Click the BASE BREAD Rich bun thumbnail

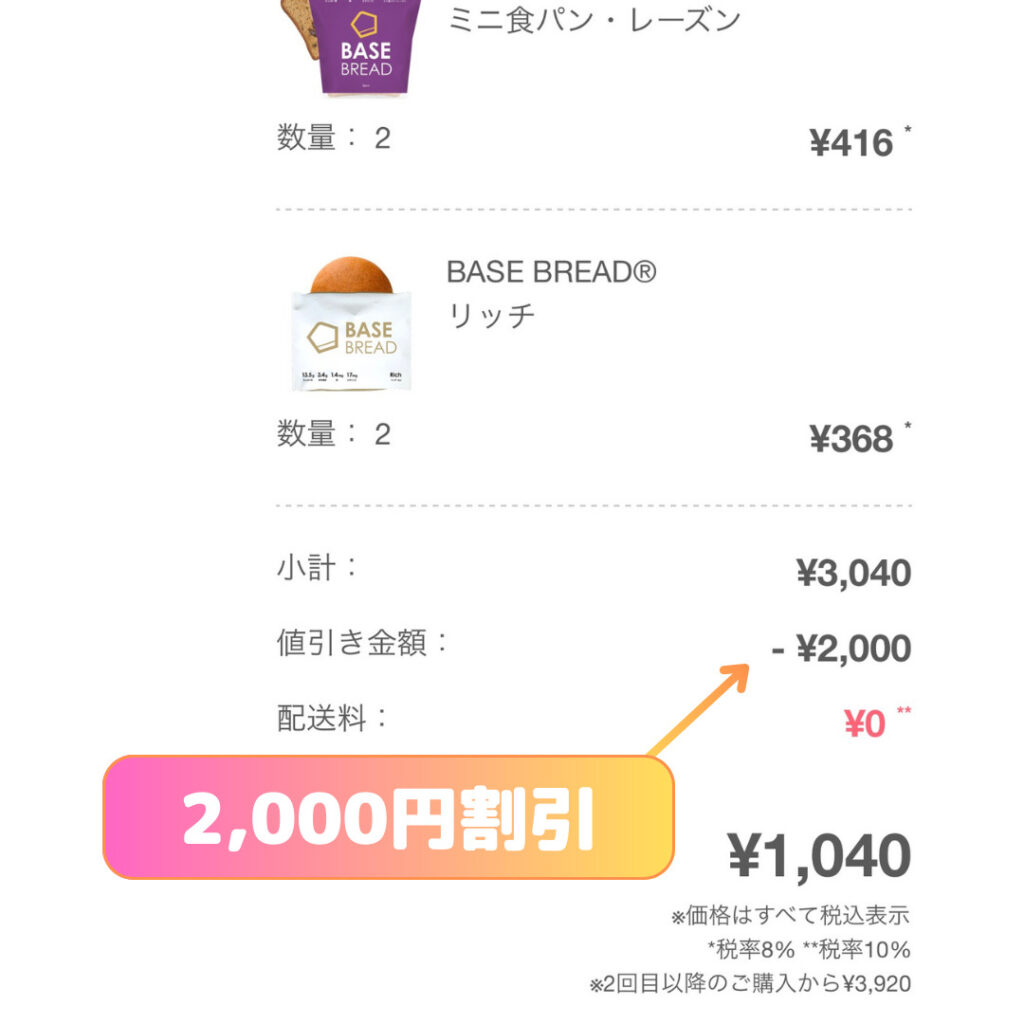click(351, 324)
